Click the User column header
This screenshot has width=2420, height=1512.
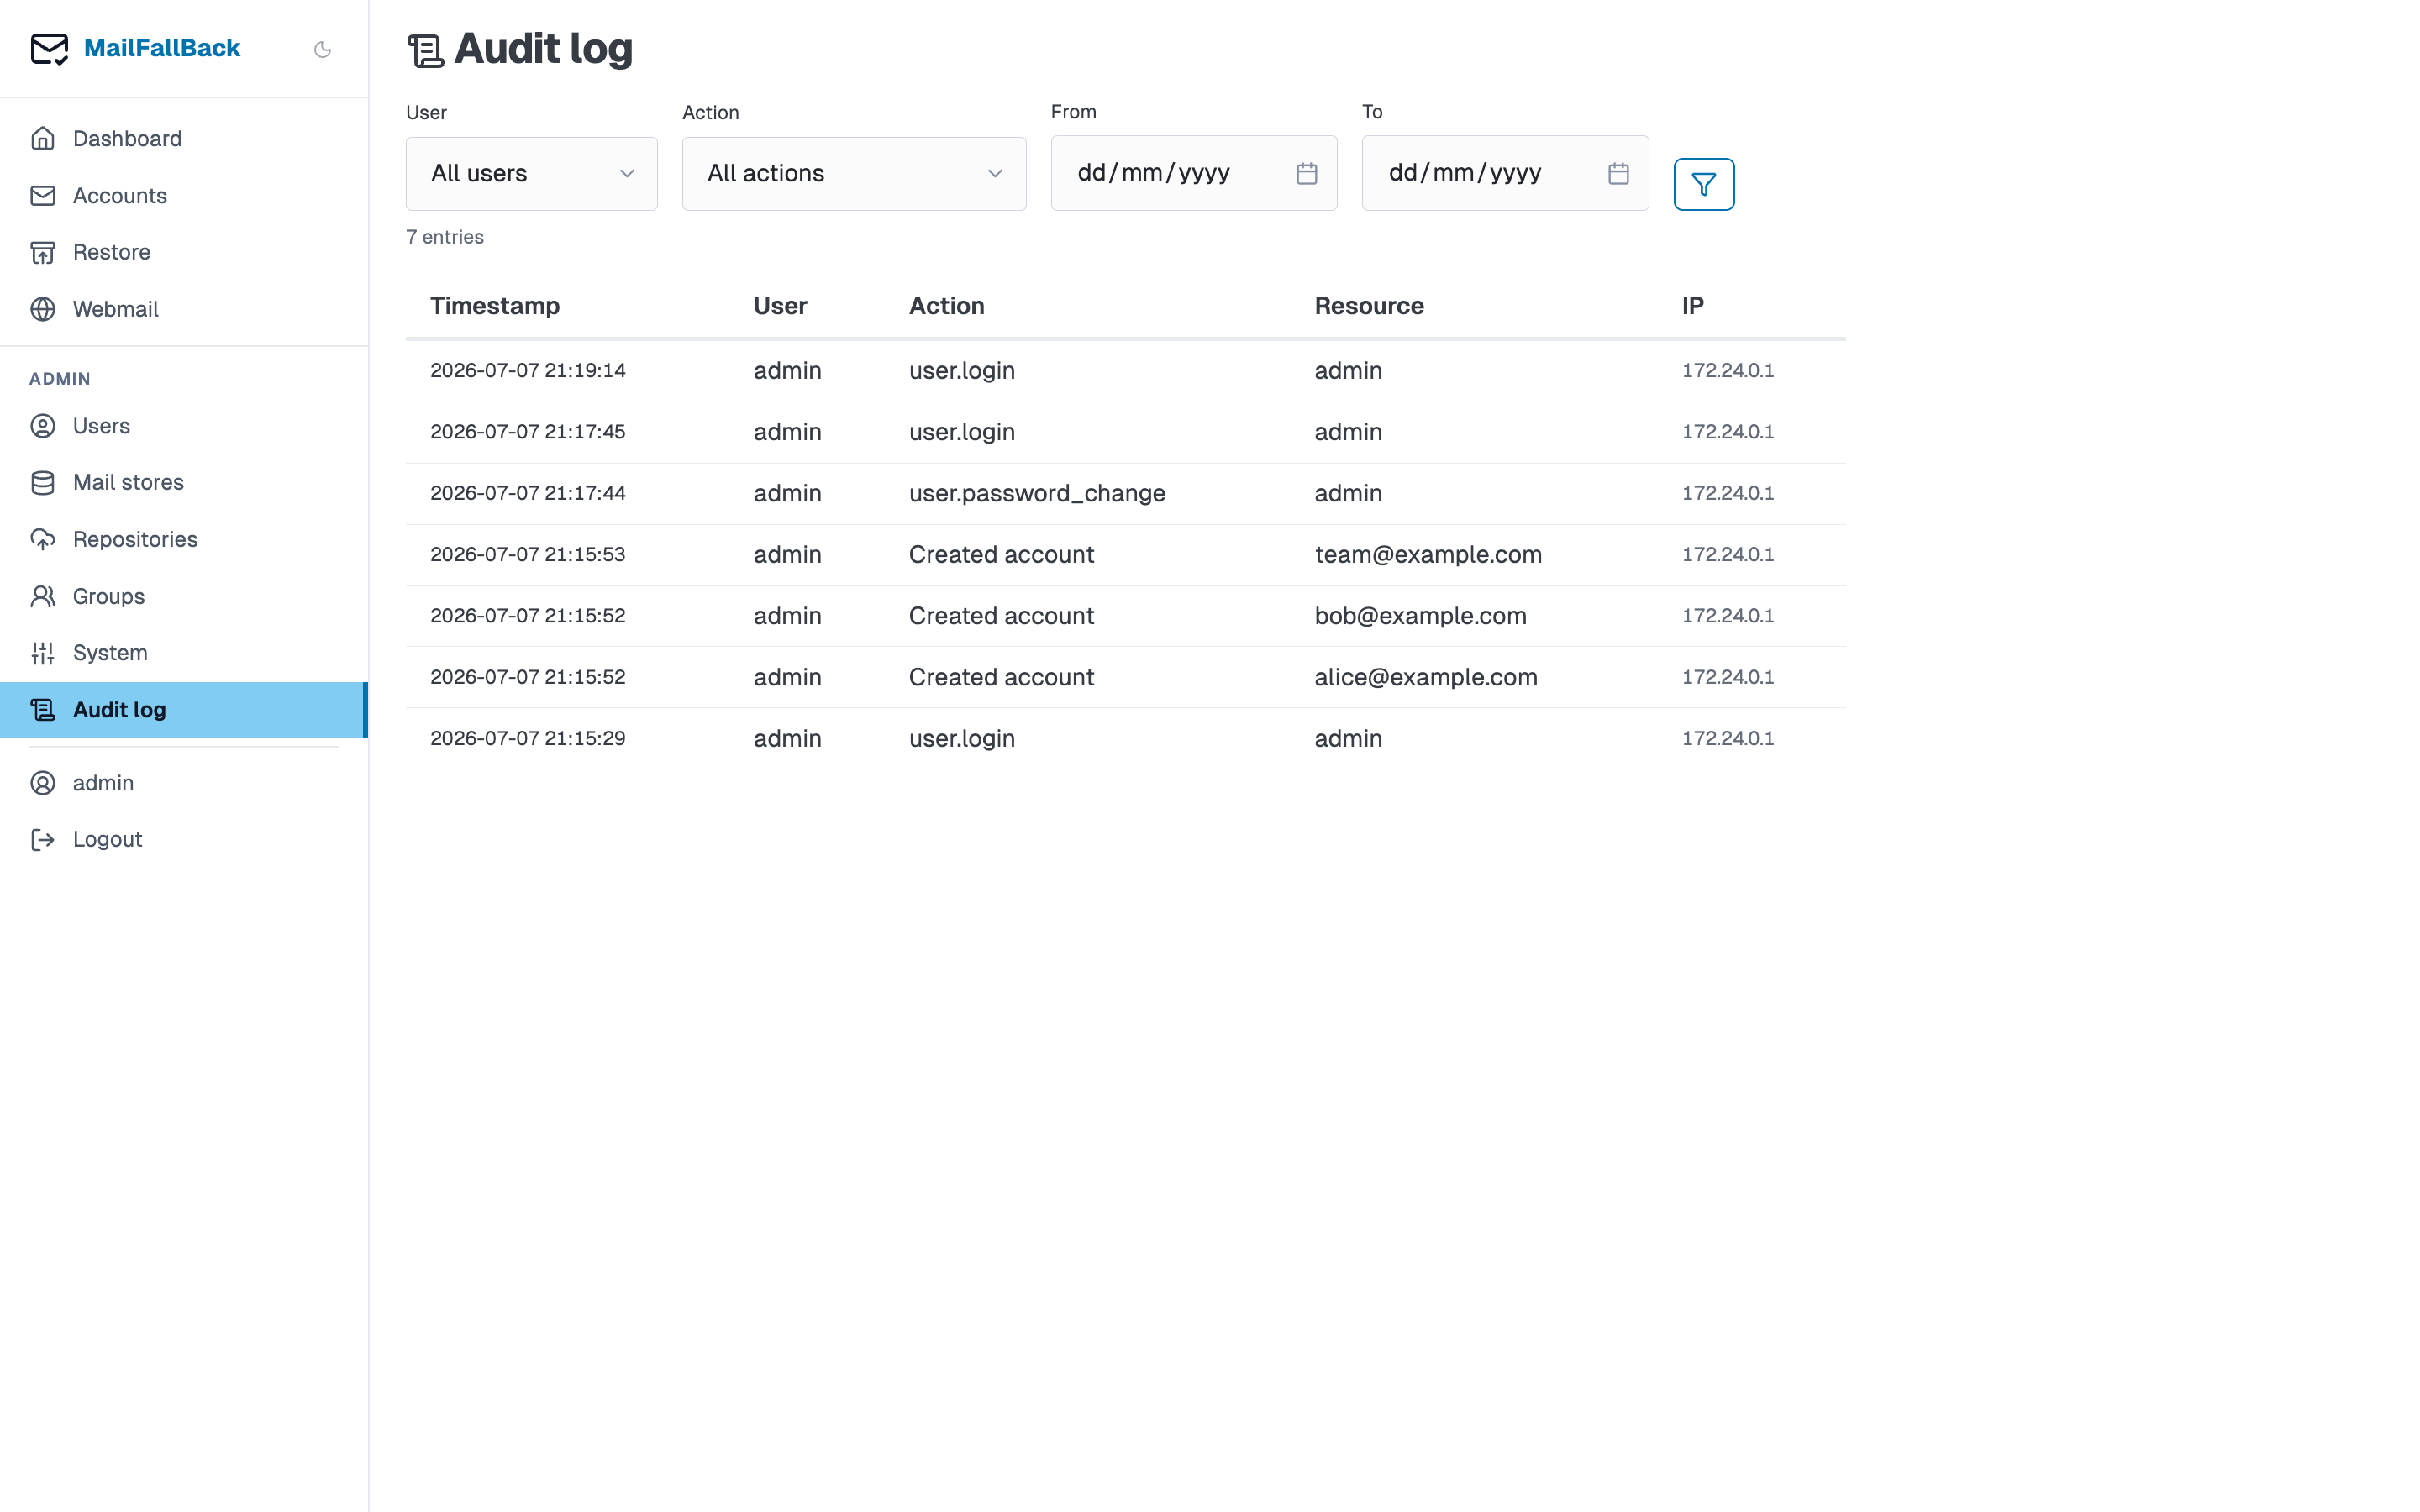coord(780,306)
